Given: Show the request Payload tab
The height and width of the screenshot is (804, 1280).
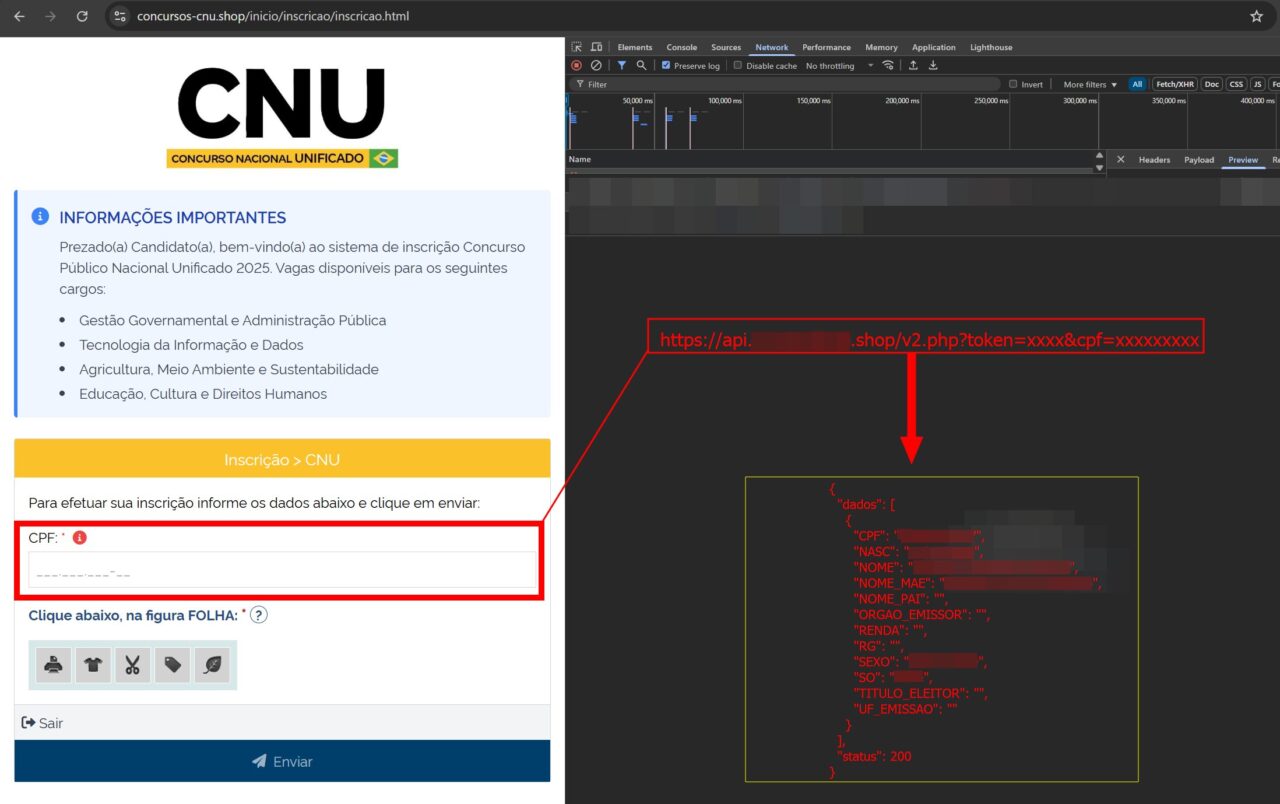Looking at the screenshot, I should point(1199,160).
